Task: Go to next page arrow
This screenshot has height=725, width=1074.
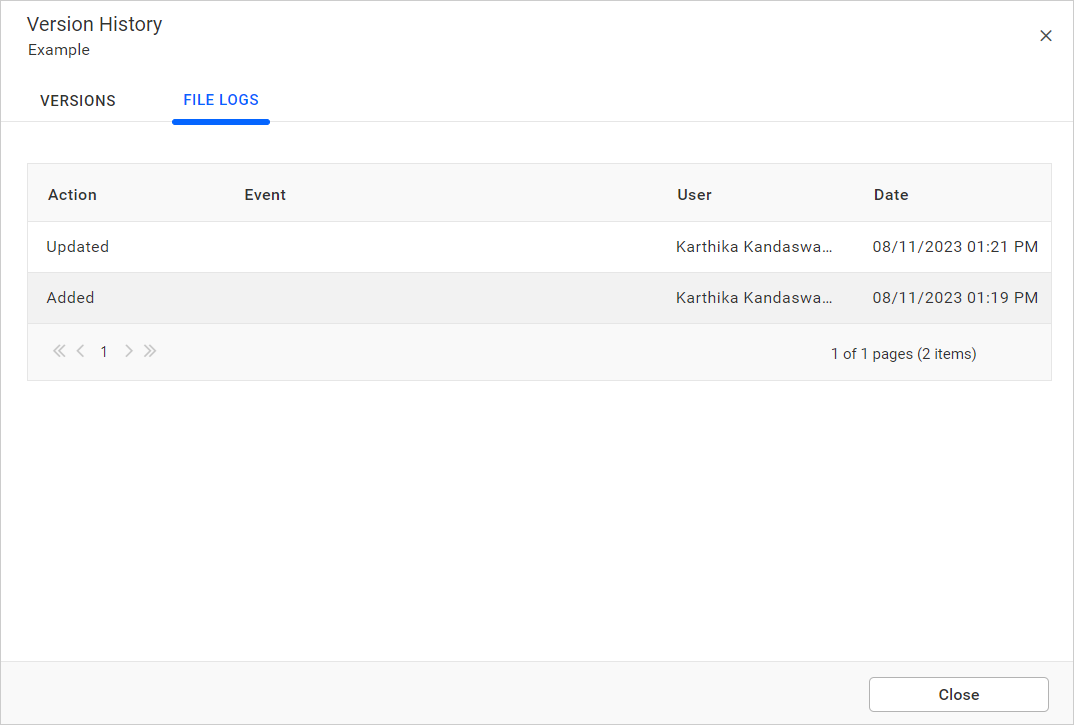Action: (x=128, y=352)
